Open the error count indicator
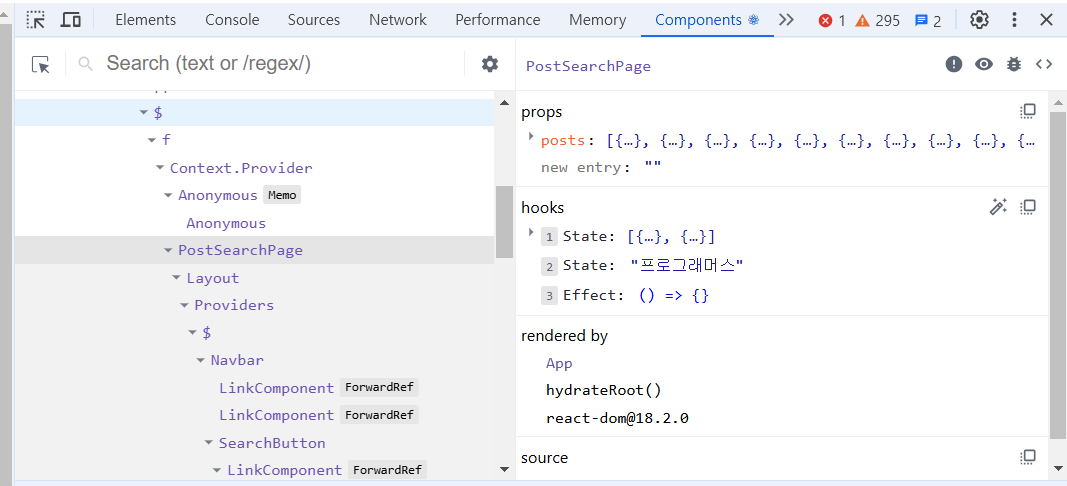This screenshot has height=486, width=1067. (x=832, y=21)
